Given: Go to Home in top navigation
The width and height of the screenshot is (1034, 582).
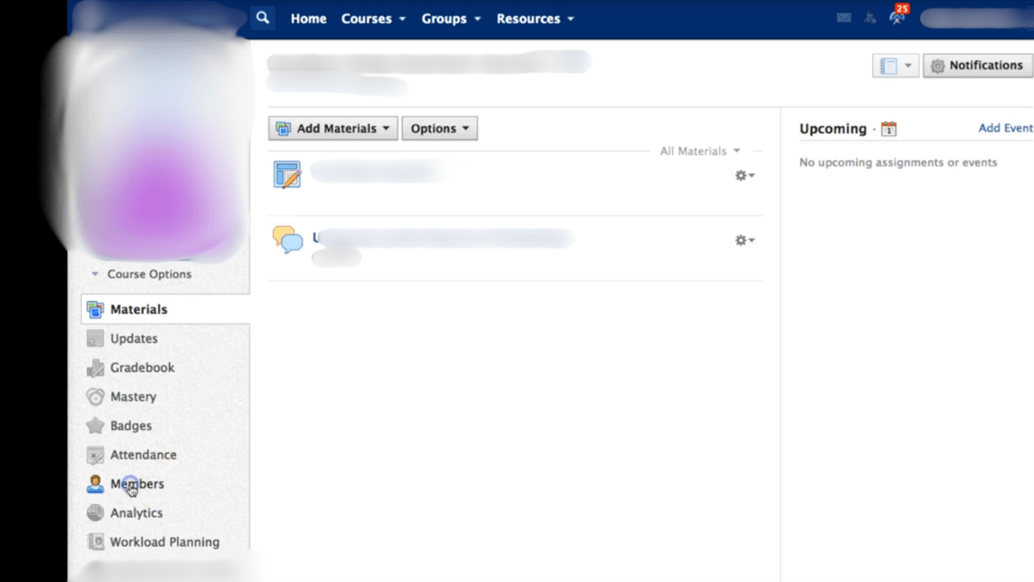Looking at the screenshot, I should [x=309, y=18].
